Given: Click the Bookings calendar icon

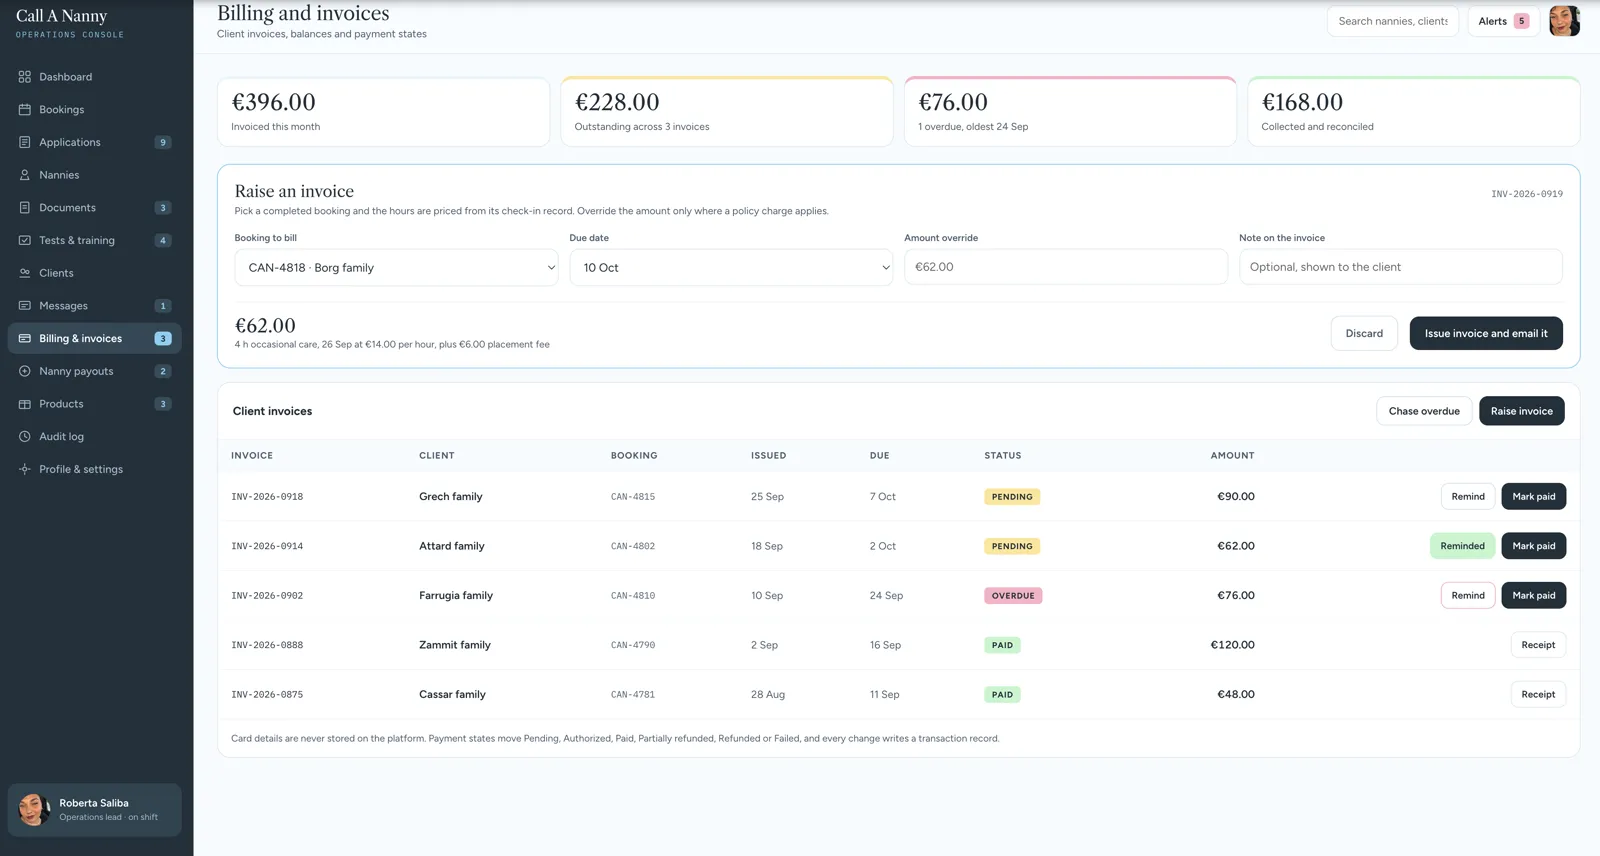Looking at the screenshot, I should click(25, 110).
